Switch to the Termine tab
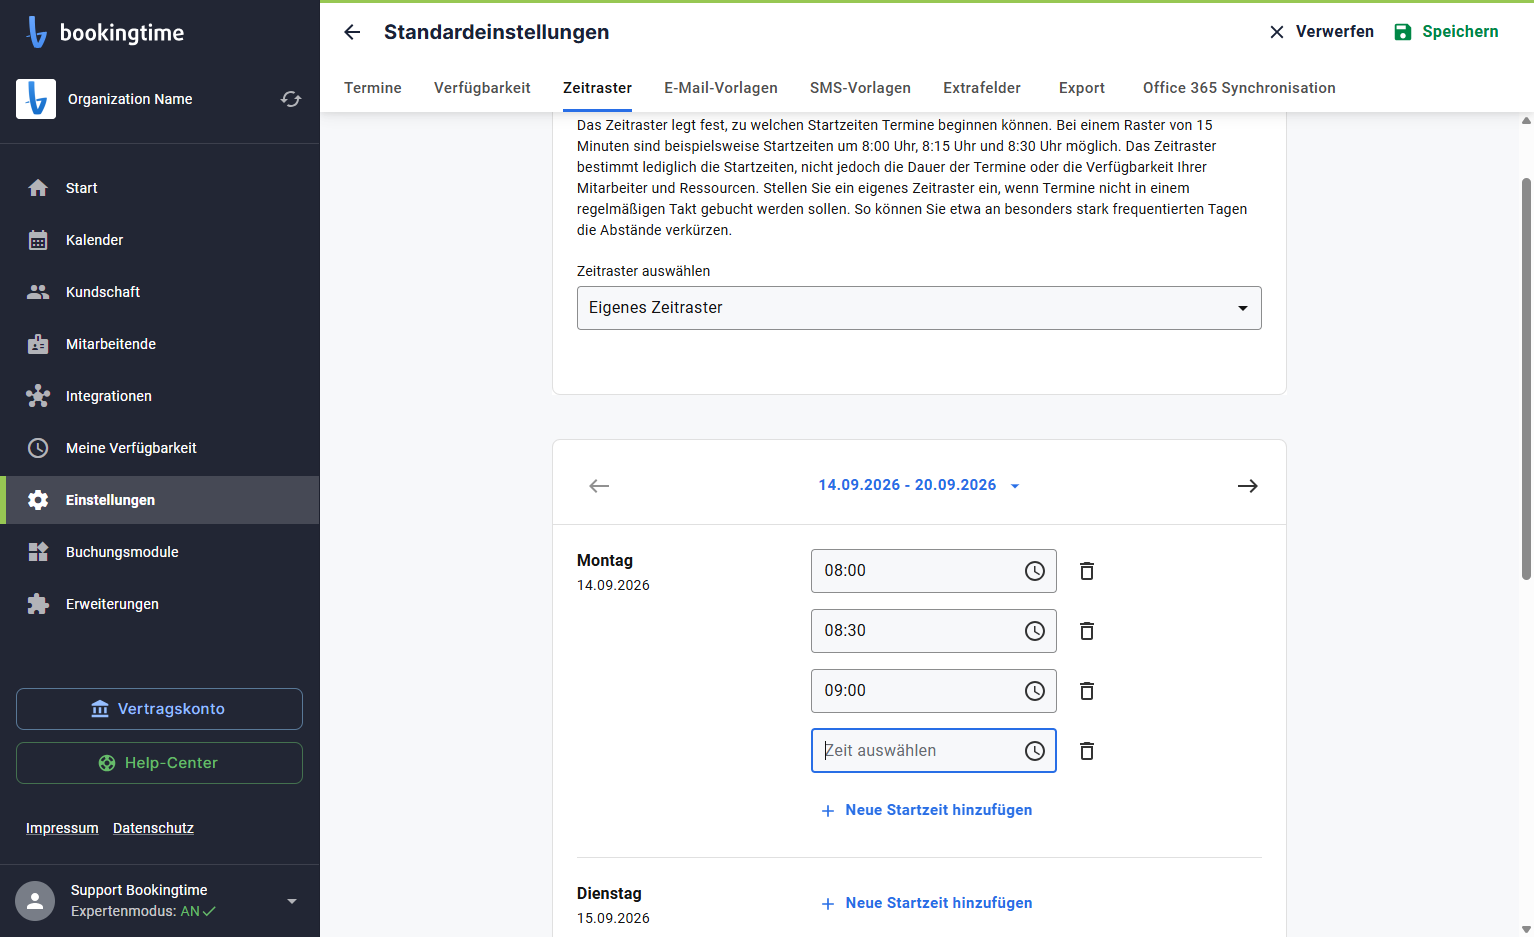This screenshot has width=1534, height=937. tap(373, 88)
